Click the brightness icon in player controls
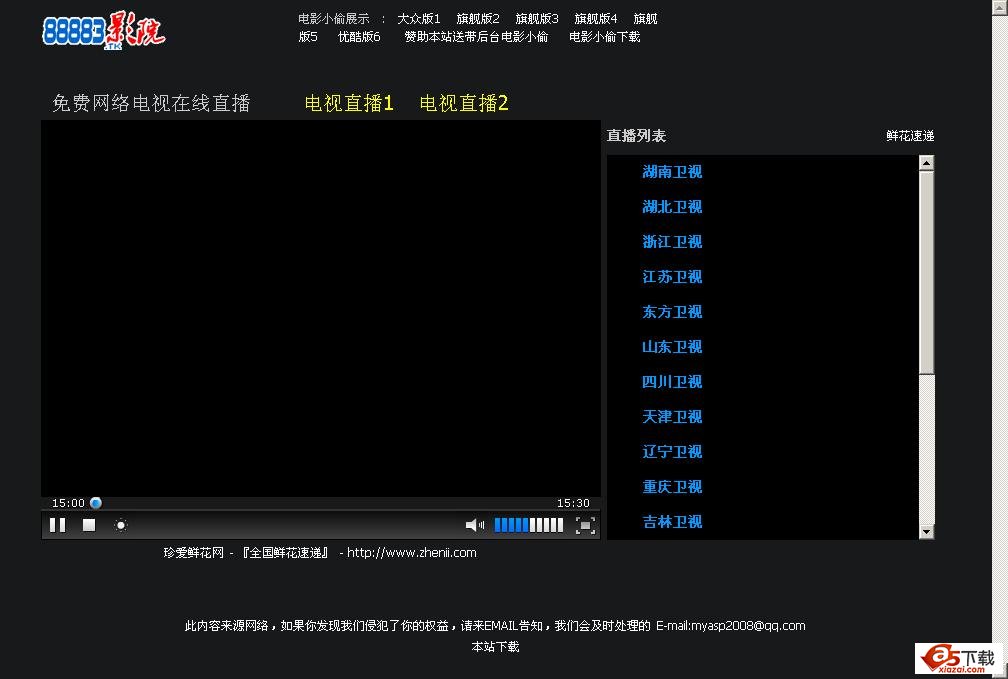Image resolution: width=1008 pixels, height=679 pixels. pyautogui.click(x=120, y=525)
